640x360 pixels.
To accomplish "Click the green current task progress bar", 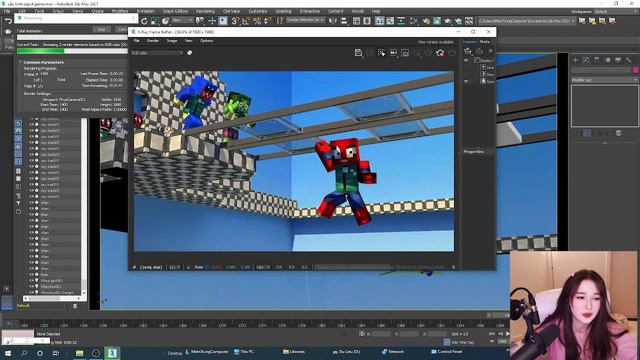I will click(x=41, y=51).
